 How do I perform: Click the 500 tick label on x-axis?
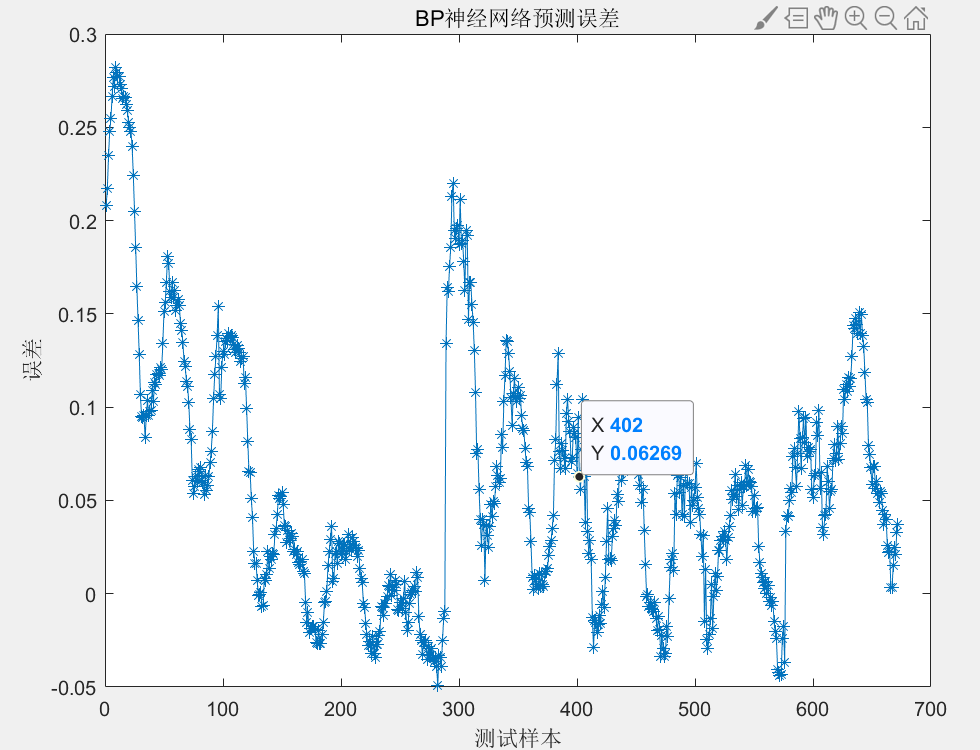(695, 709)
